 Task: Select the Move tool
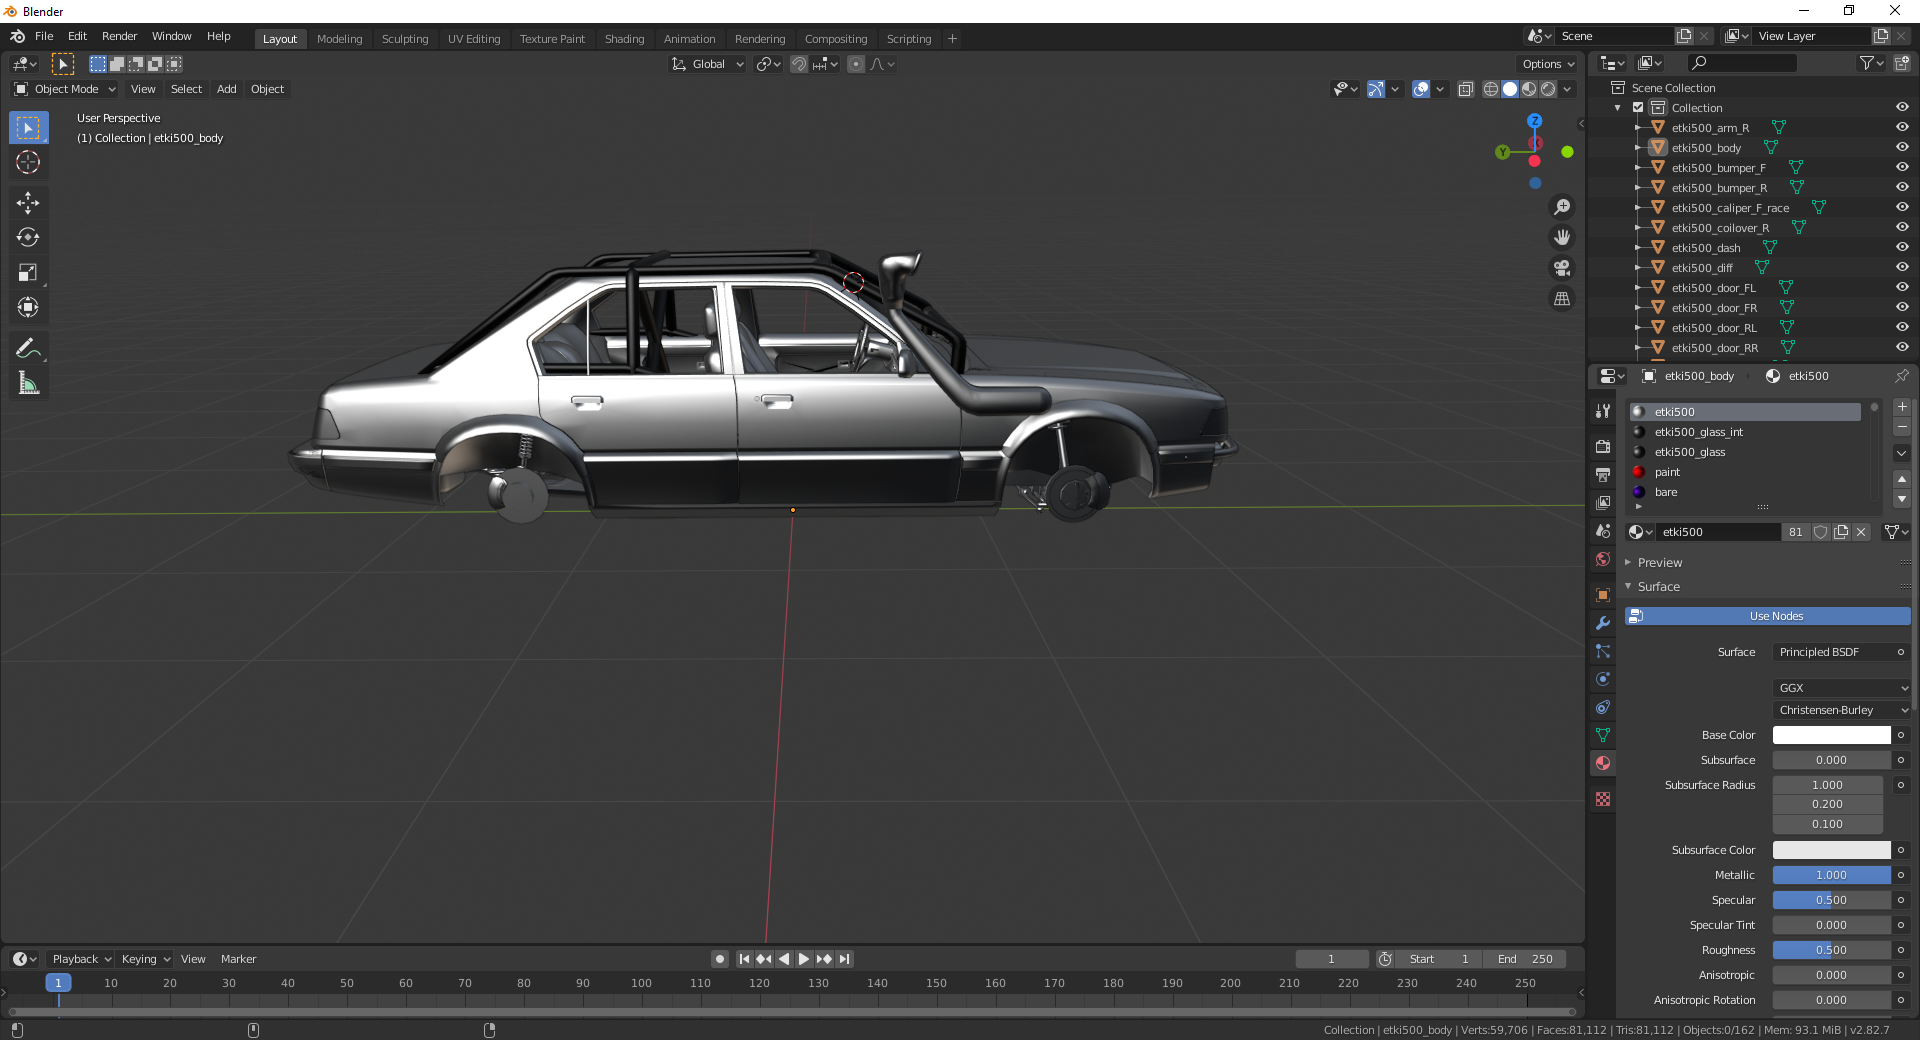tap(28, 203)
